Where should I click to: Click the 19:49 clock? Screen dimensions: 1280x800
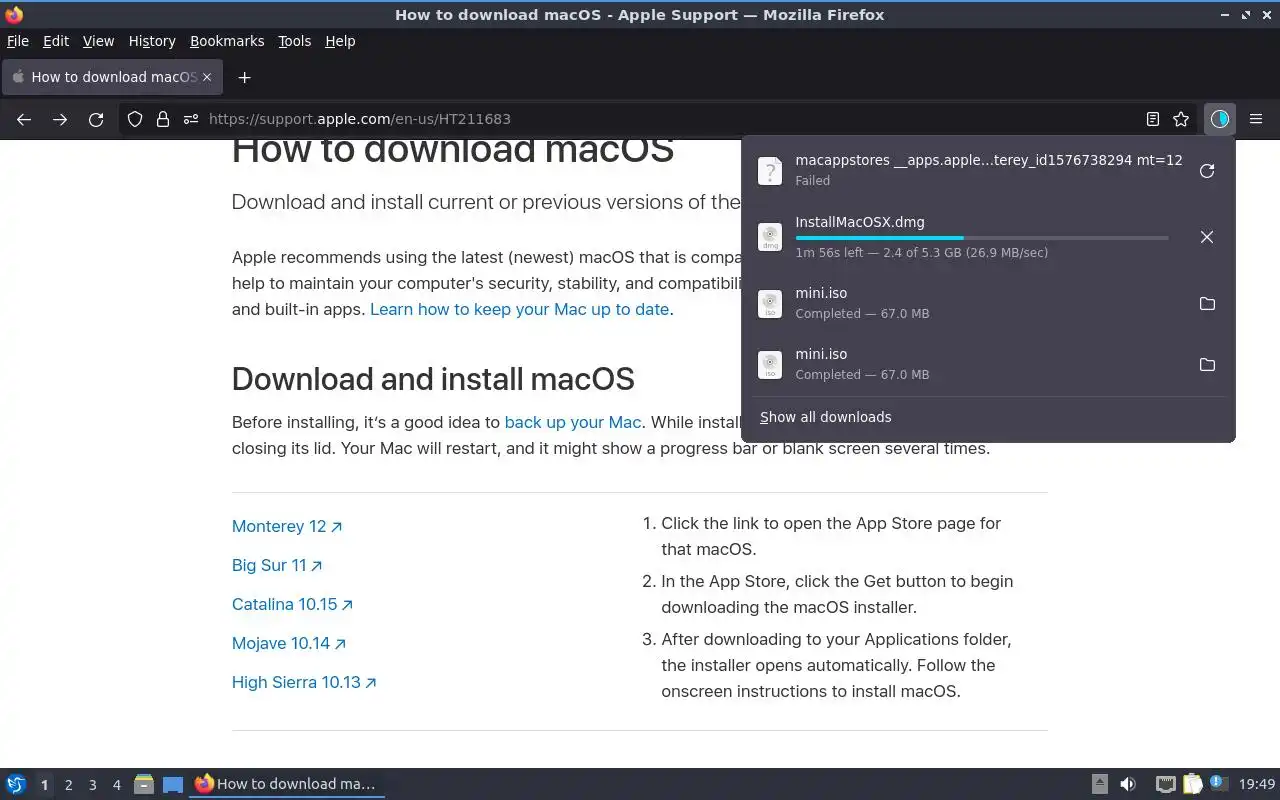coord(1257,784)
